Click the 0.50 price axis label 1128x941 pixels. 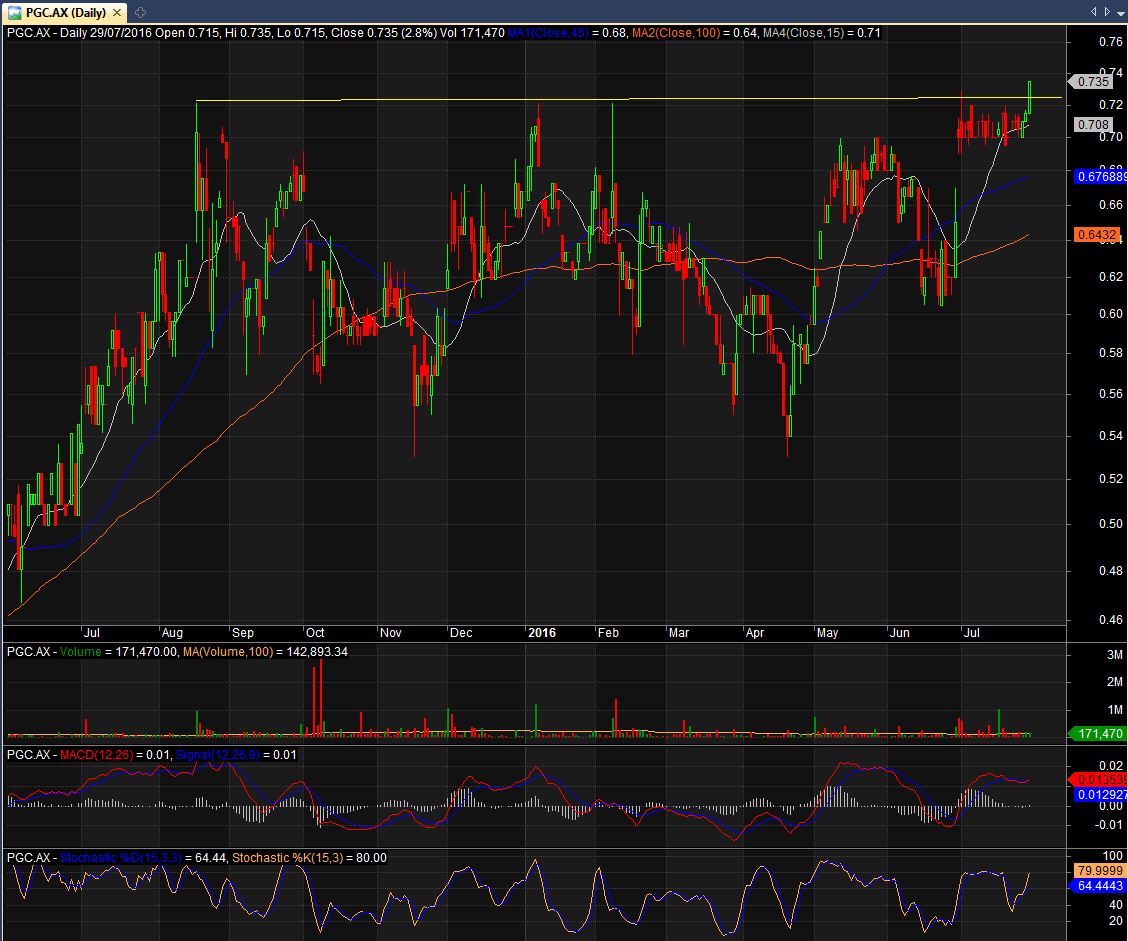(x=1111, y=524)
